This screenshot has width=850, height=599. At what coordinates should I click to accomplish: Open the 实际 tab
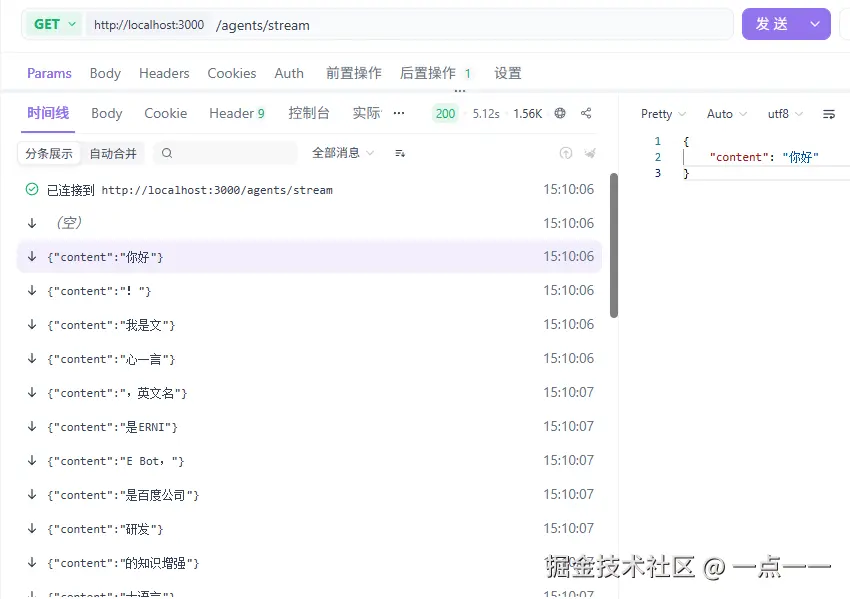pos(367,113)
